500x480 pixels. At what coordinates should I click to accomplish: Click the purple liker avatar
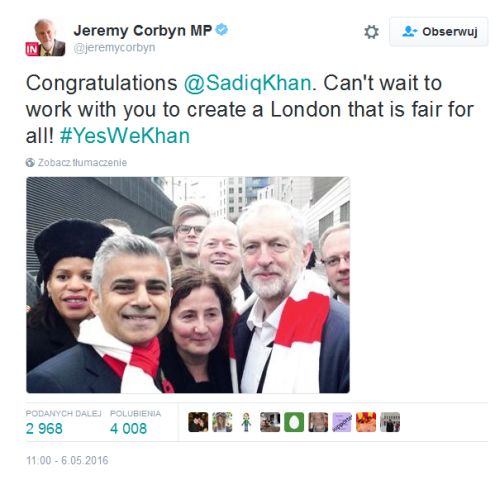[342, 422]
